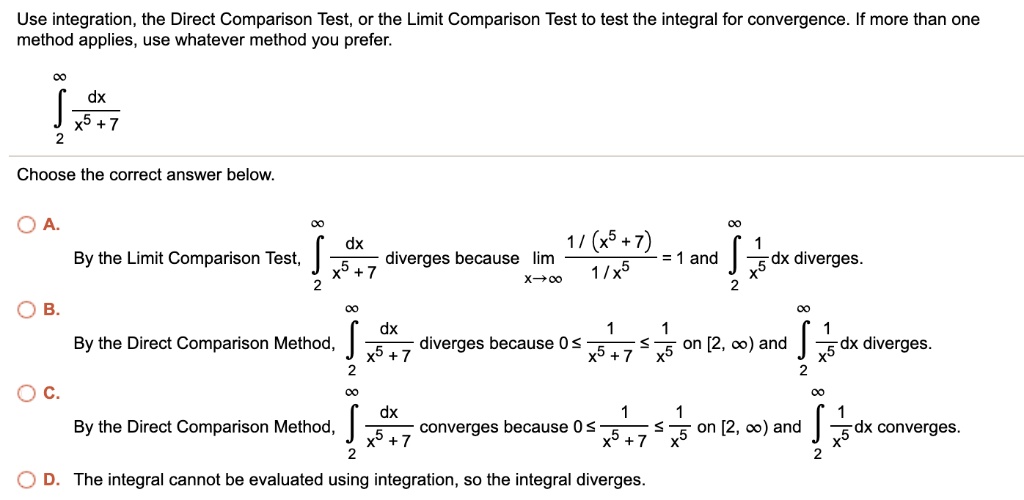This screenshot has width=1024, height=500.
Task: Select radio button for answer B
Action: click(x=27, y=310)
